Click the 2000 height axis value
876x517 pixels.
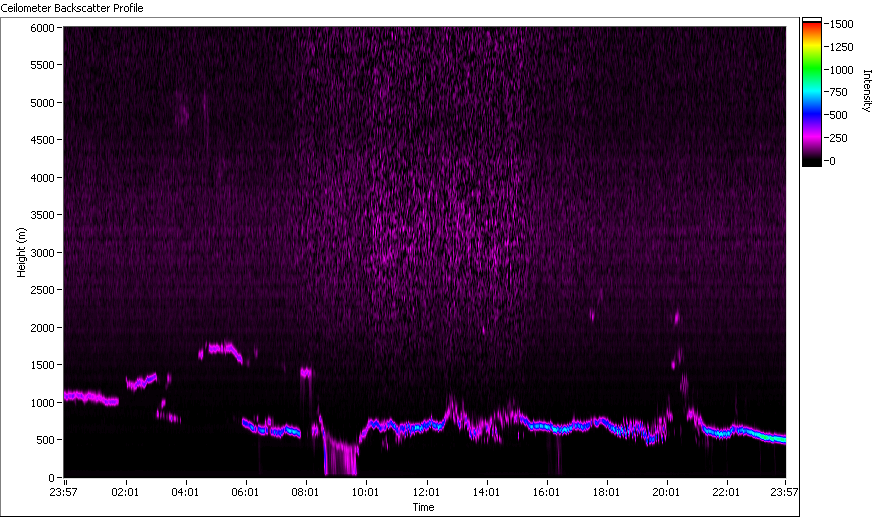pyautogui.click(x=42, y=328)
